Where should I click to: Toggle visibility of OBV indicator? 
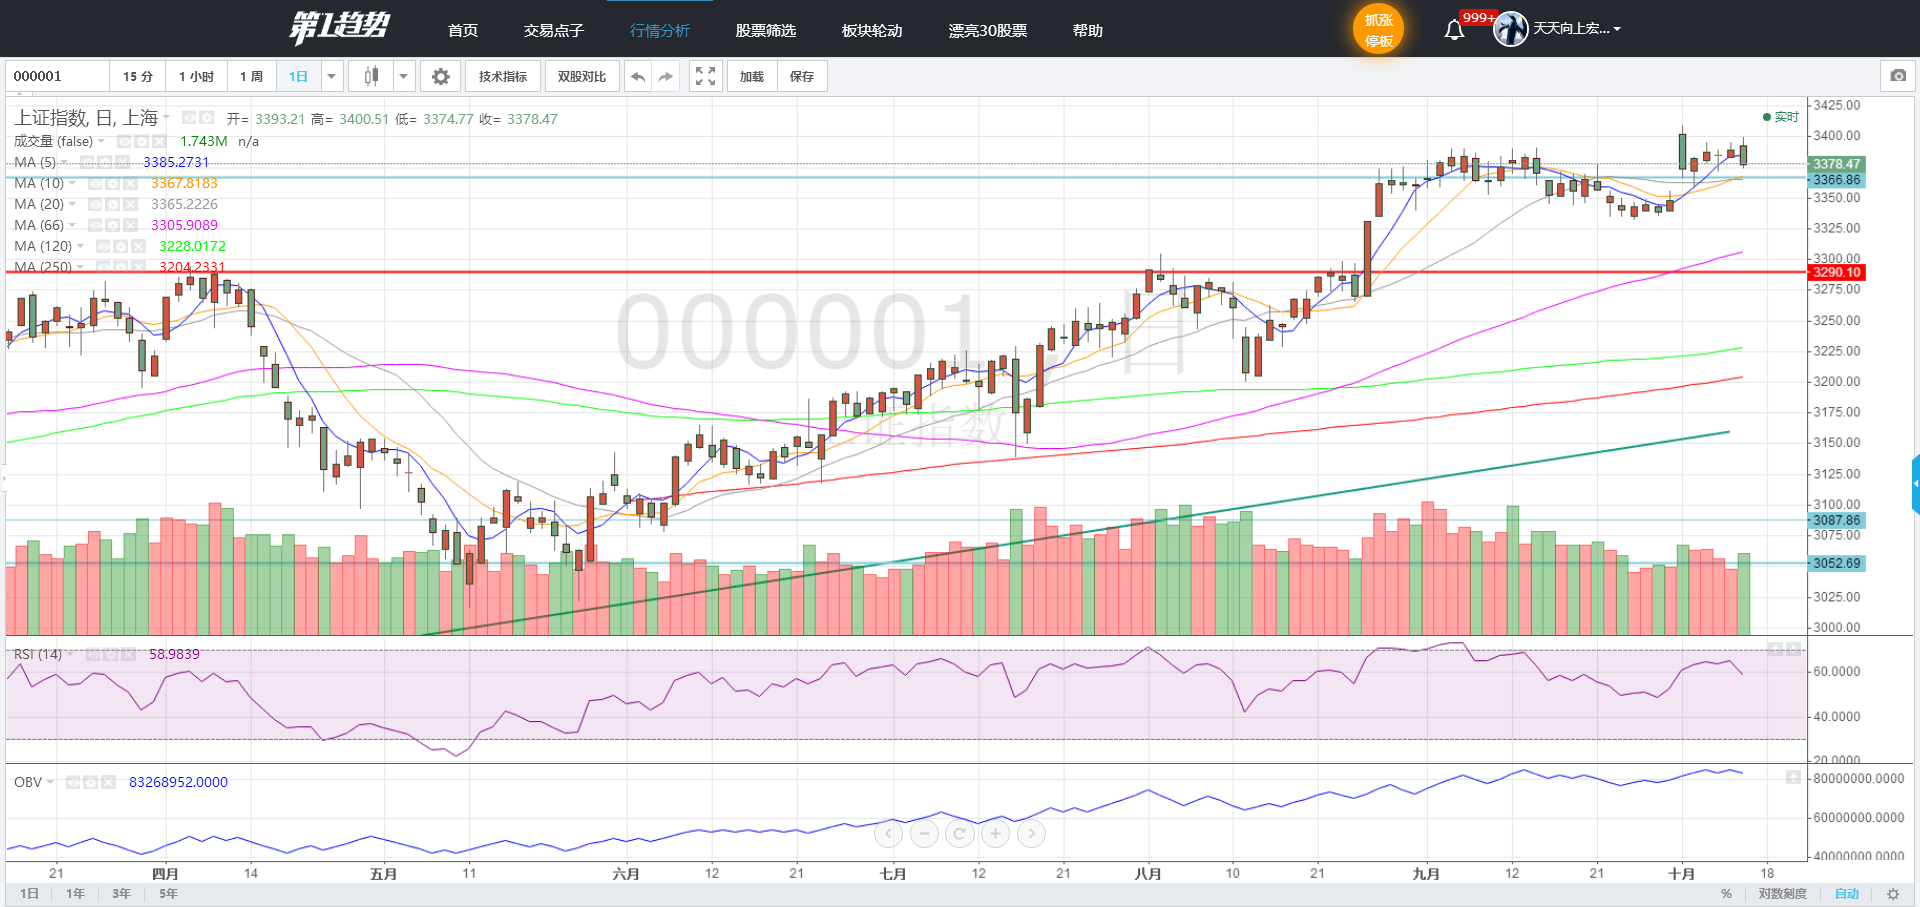pos(74,782)
